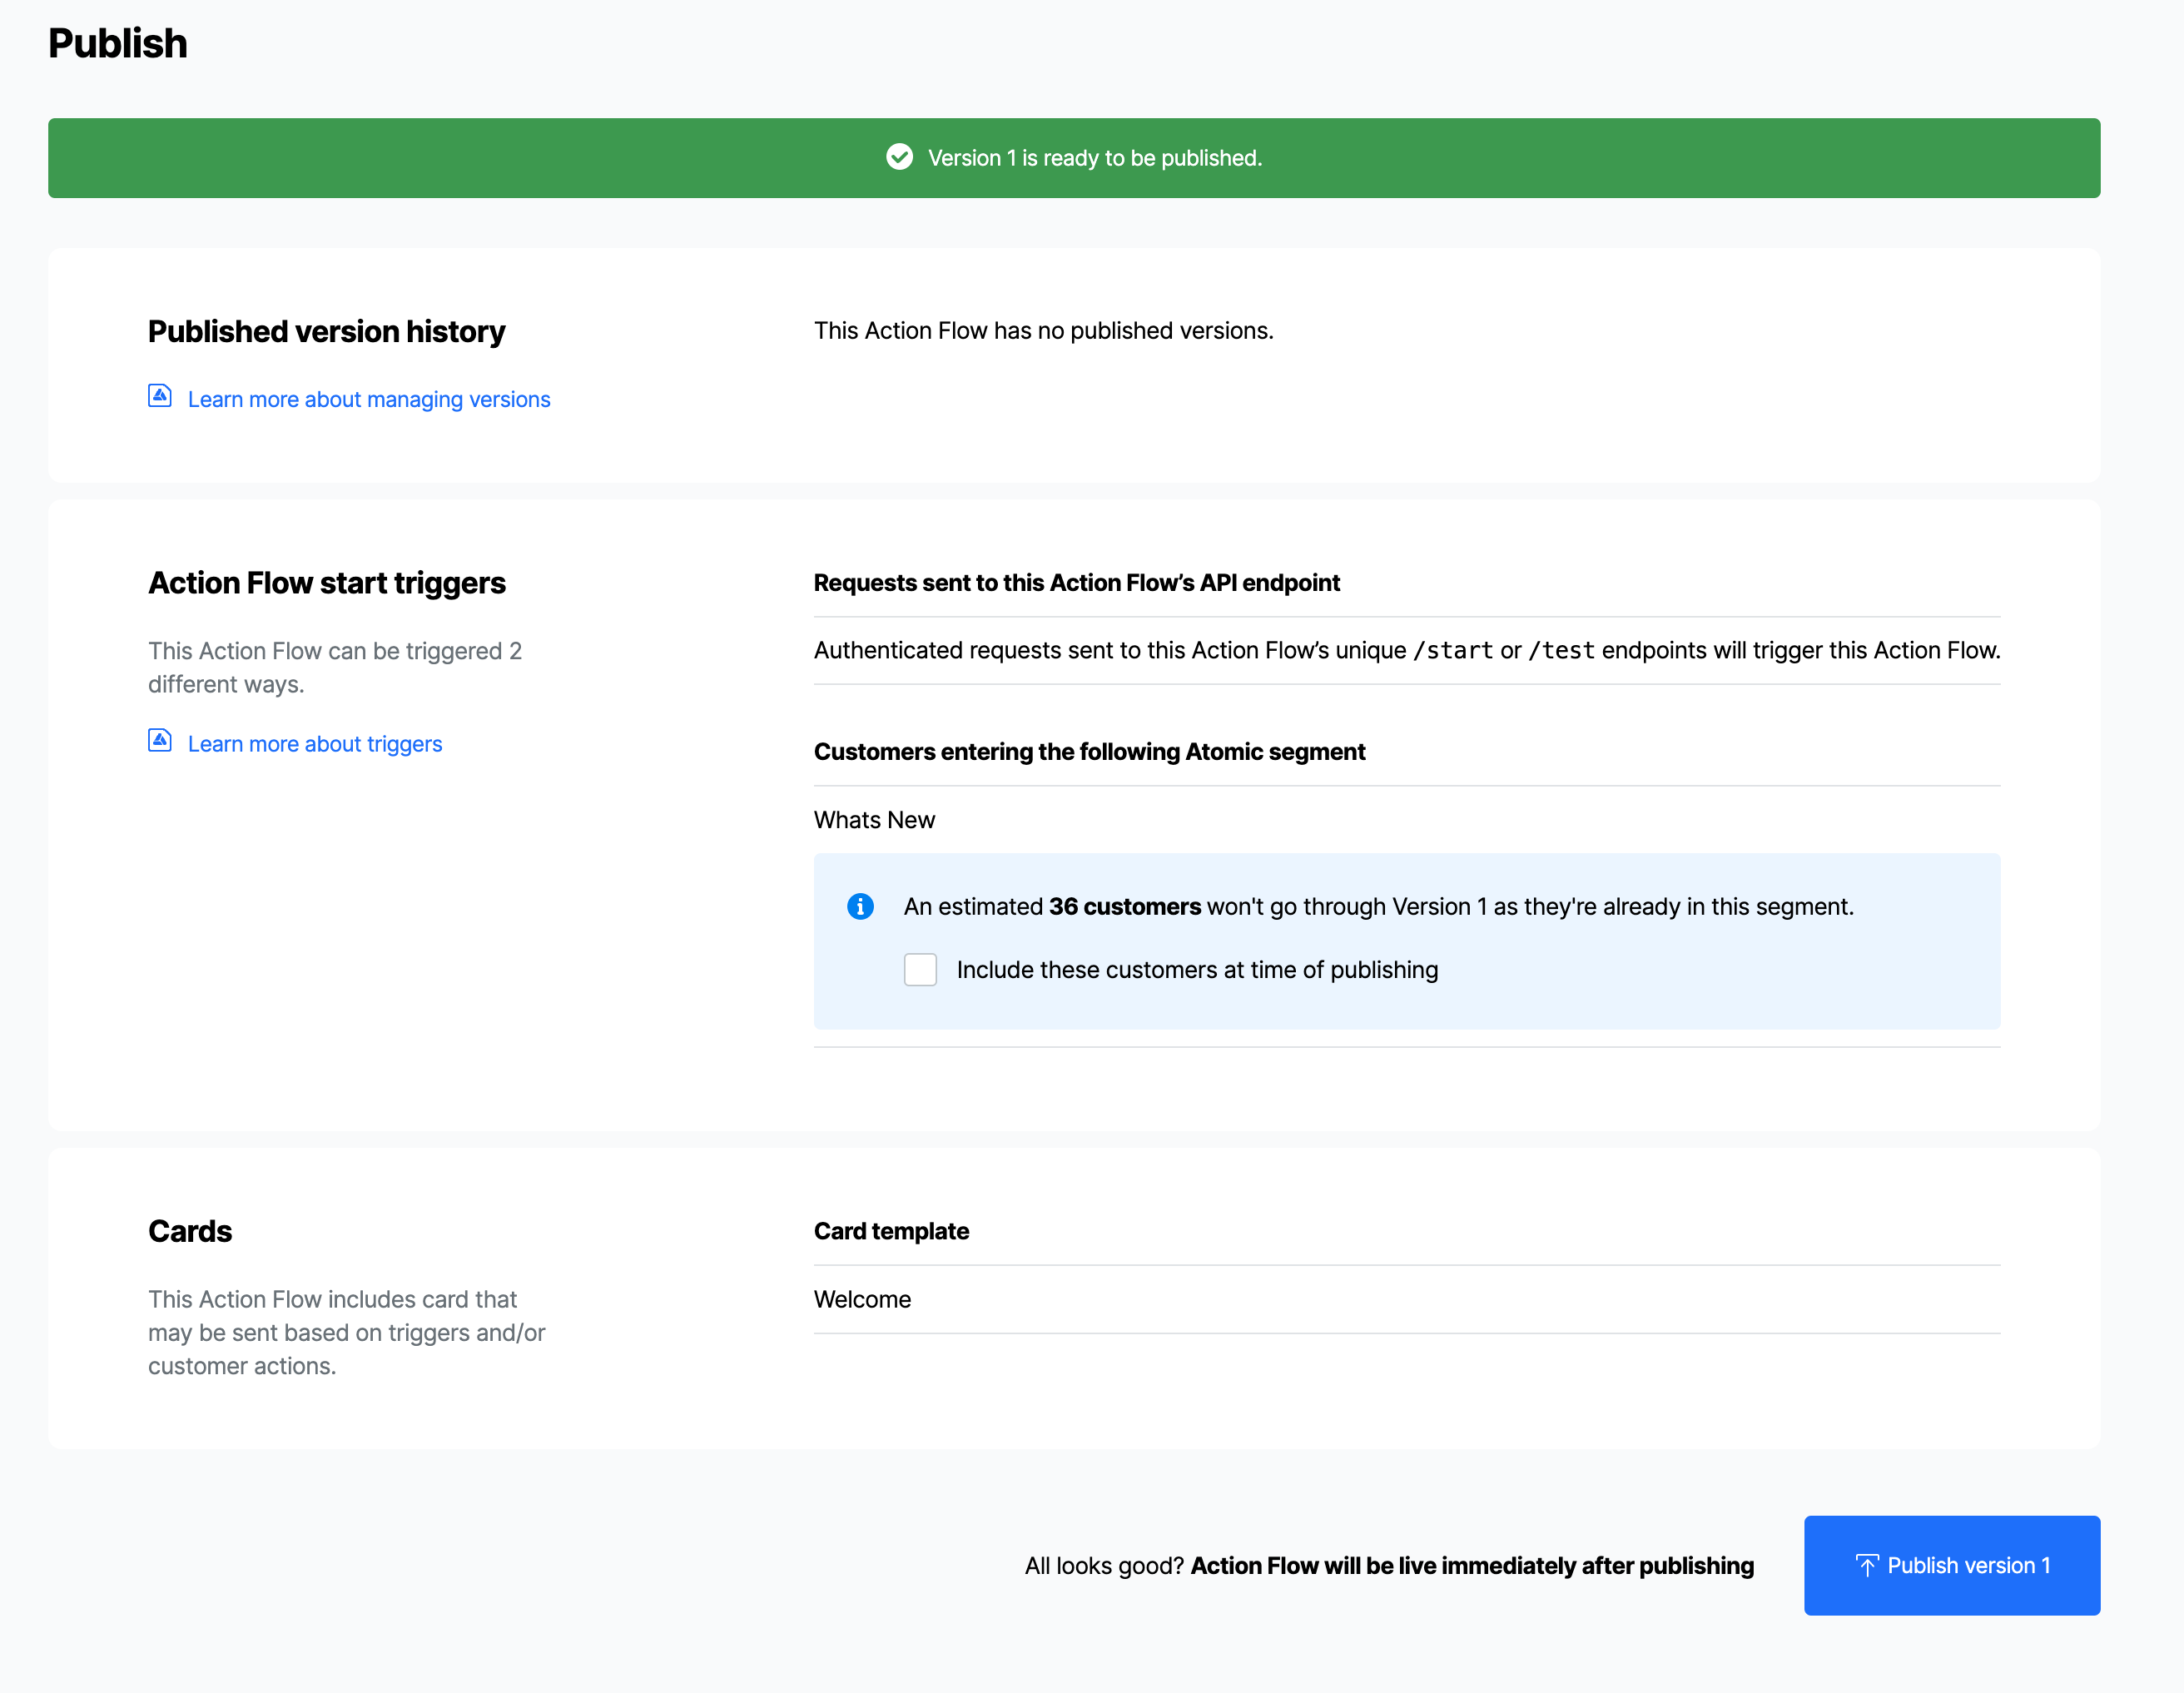Click the Version 1 is ready banner text

(x=1095, y=158)
